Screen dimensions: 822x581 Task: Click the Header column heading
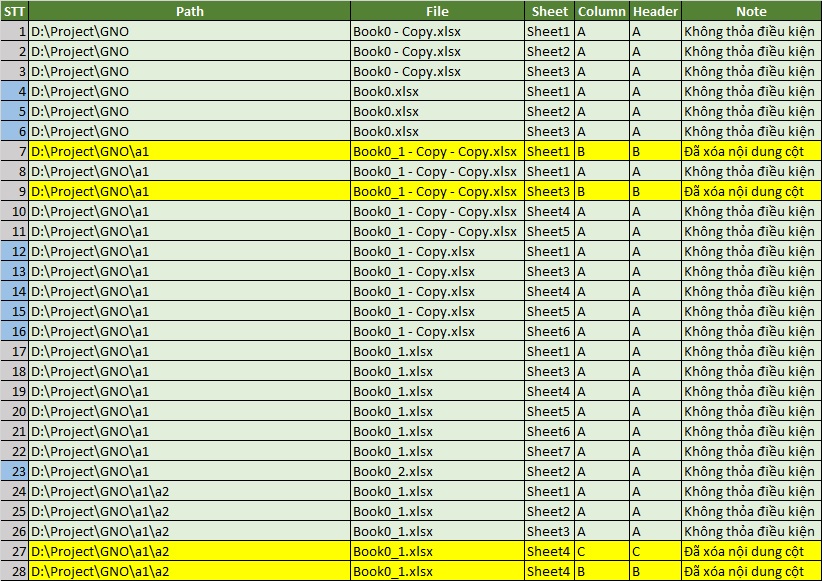655,11
